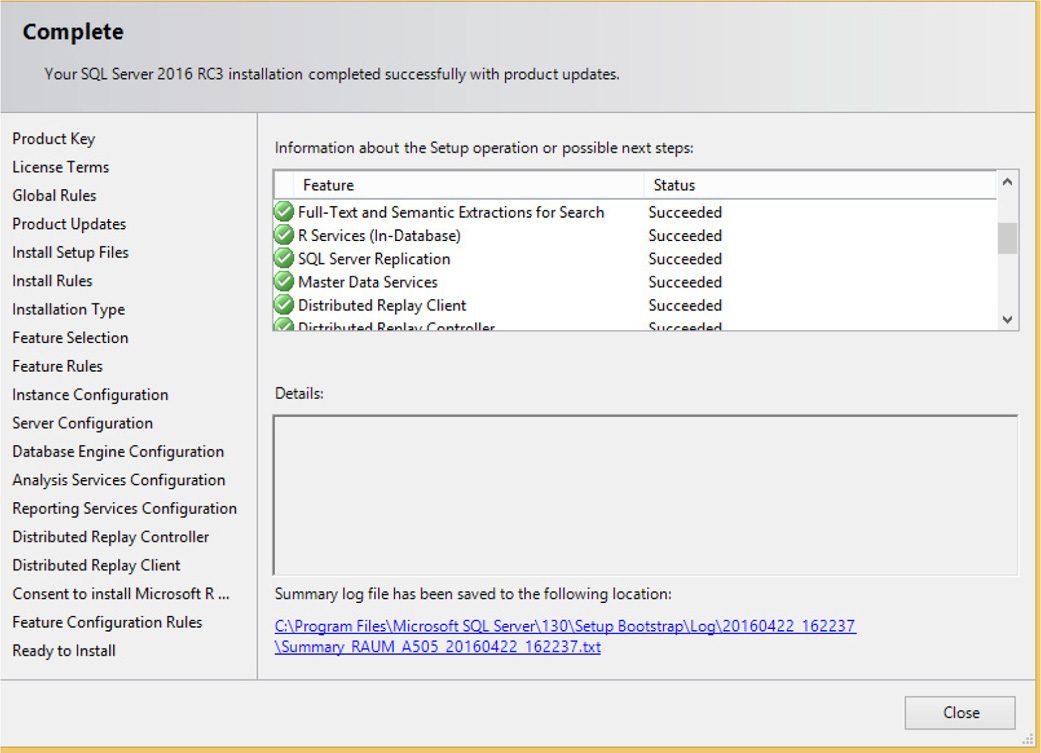Go to the Install Rules step
1041x753 pixels.
point(52,281)
